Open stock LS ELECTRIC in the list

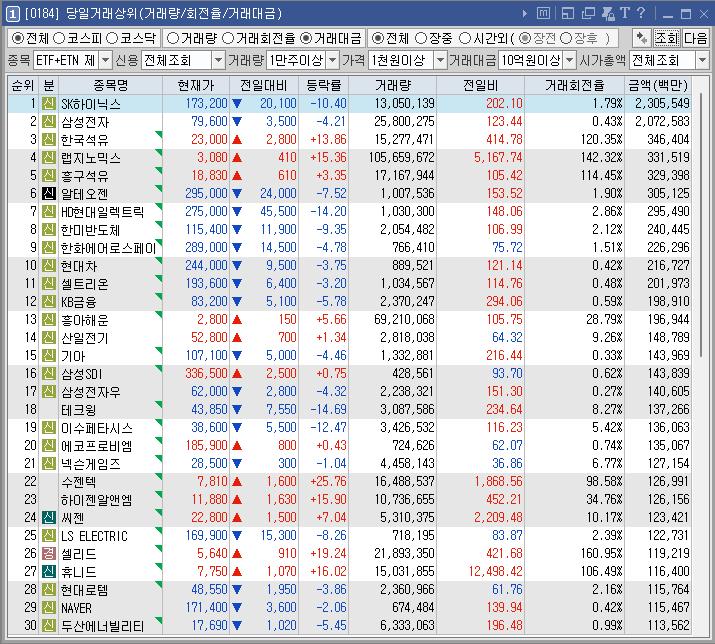click(94, 535)
